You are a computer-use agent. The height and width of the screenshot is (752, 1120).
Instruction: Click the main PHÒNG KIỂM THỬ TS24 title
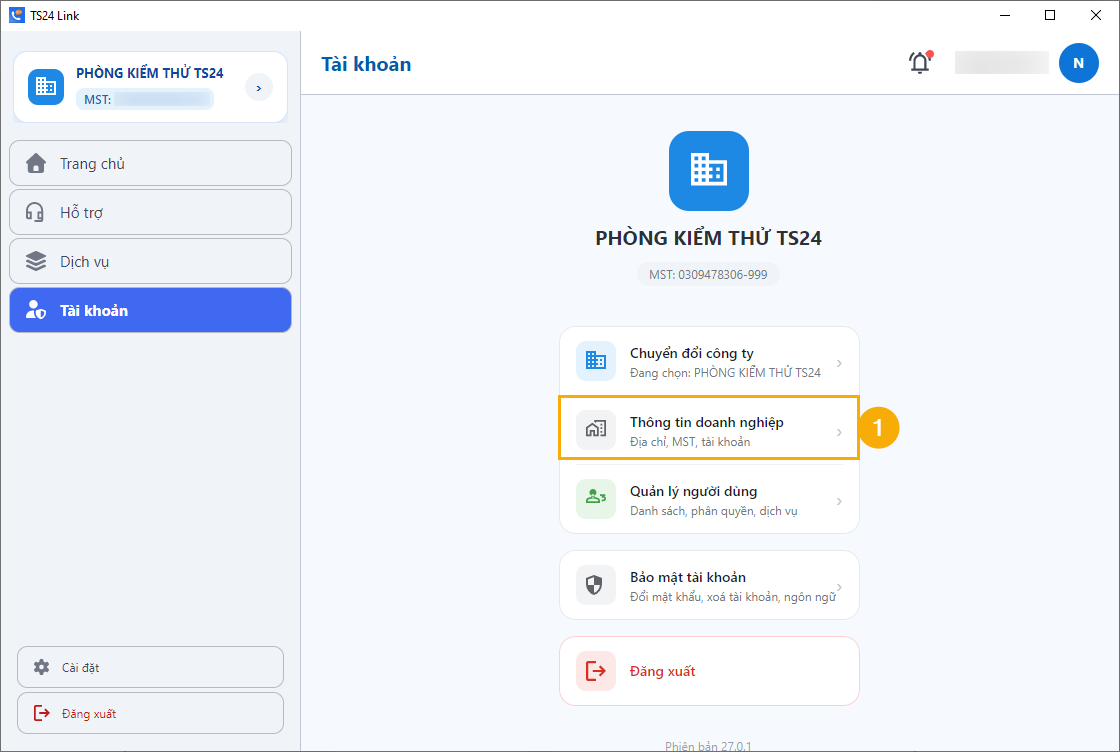point(709,238)
